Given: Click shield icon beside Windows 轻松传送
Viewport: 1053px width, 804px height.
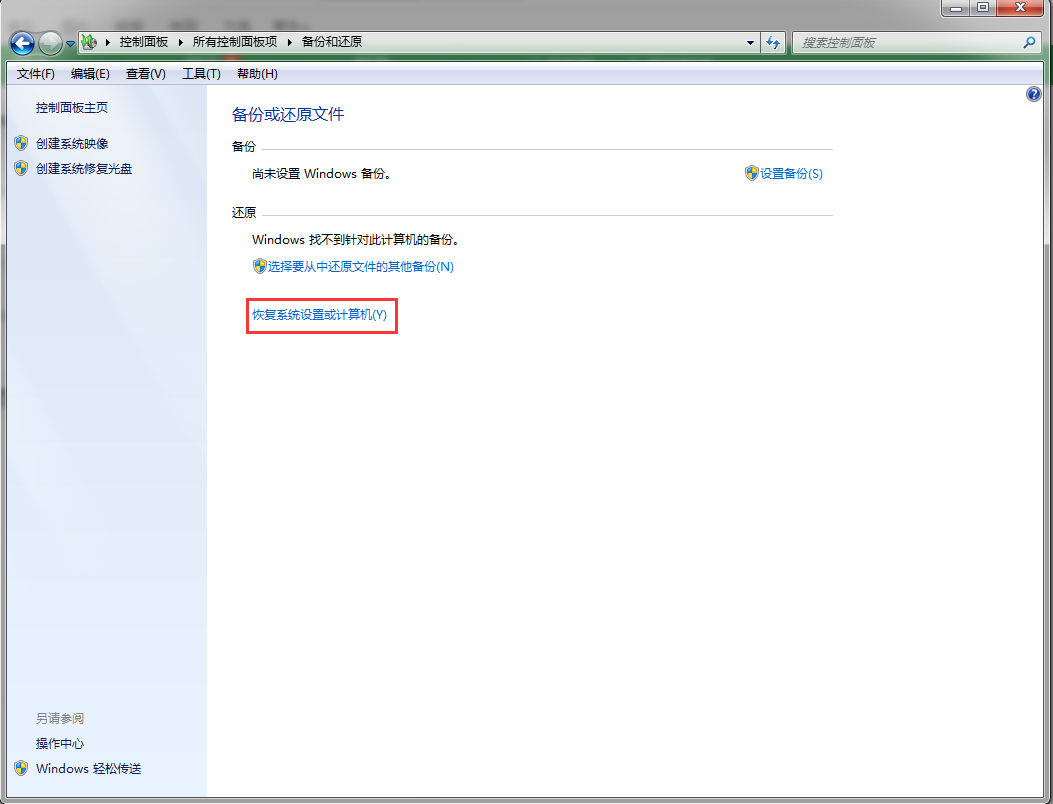Looking at the screenshot, I should tap(21, 768).
